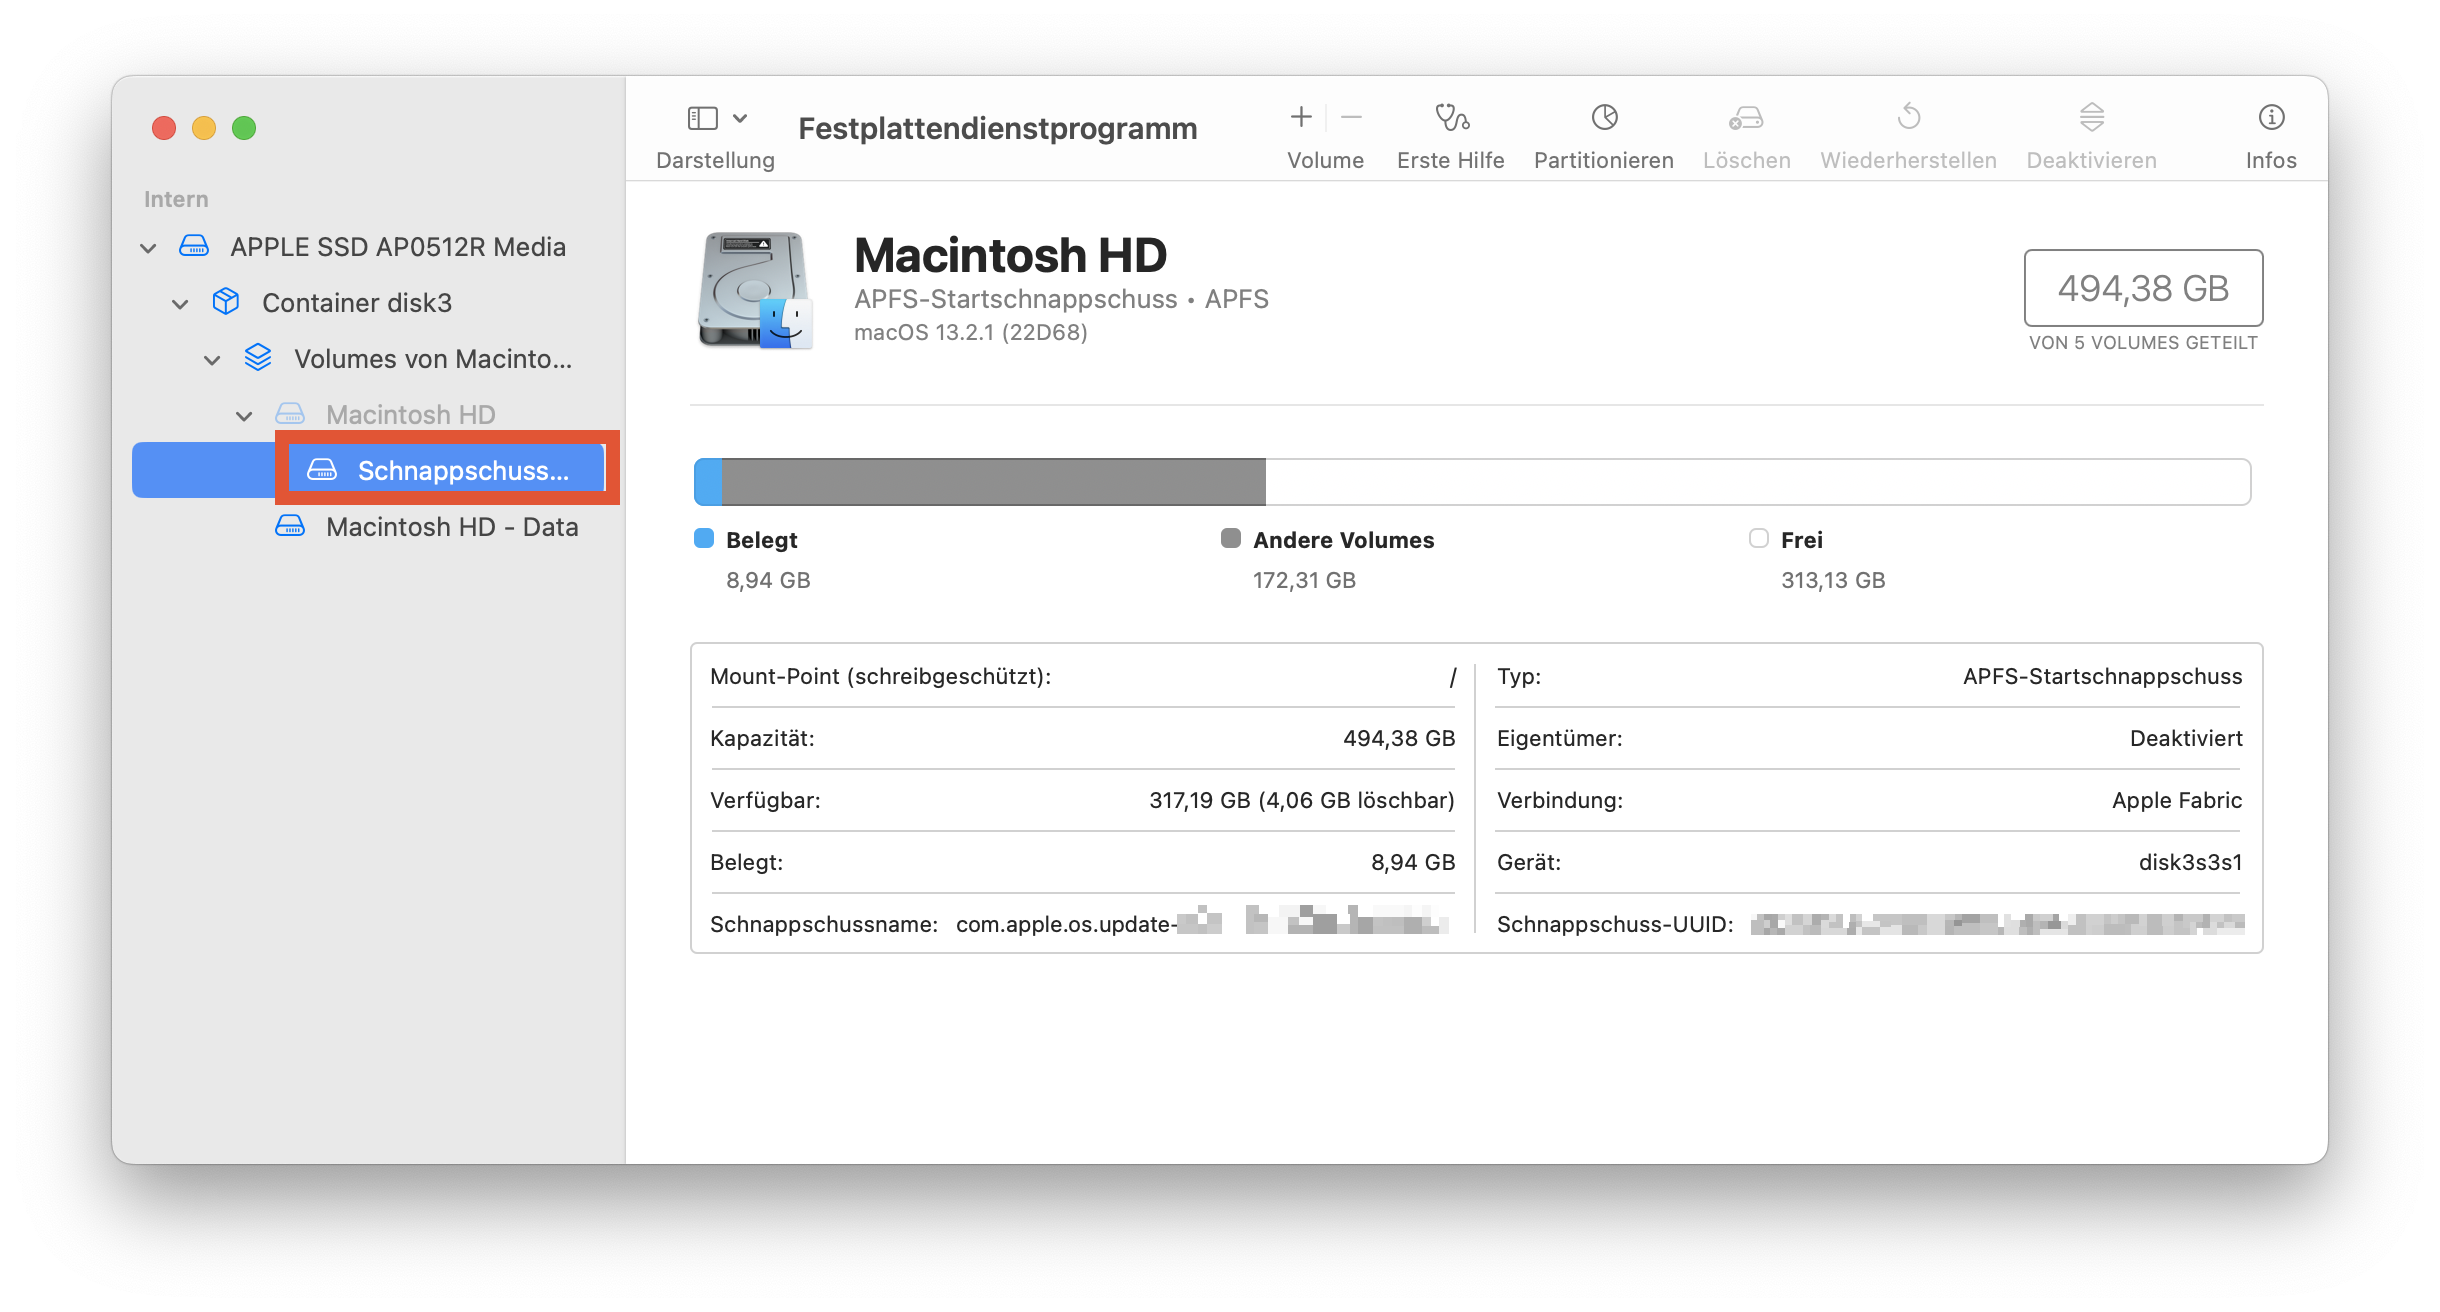
Task: Open the Partitionieren pie chart tool
Action: coord(1604,118)
